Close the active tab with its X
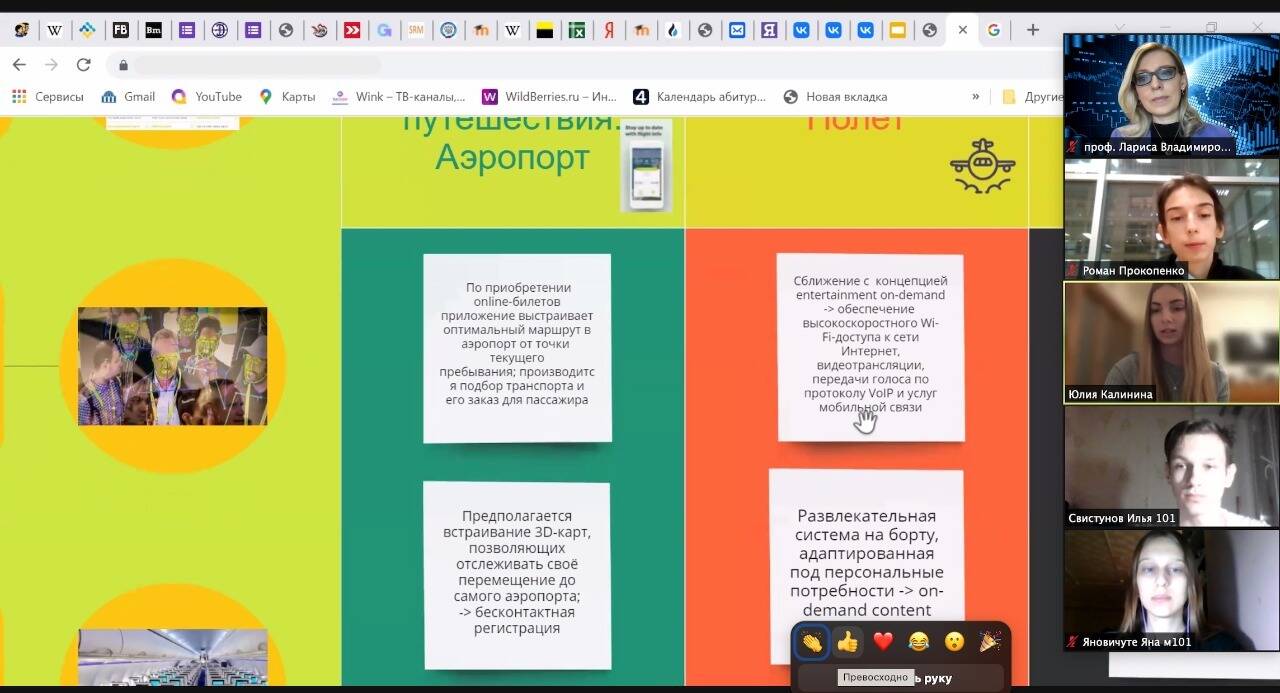Viewport: 1280px width, 693px height. point(962,30)
